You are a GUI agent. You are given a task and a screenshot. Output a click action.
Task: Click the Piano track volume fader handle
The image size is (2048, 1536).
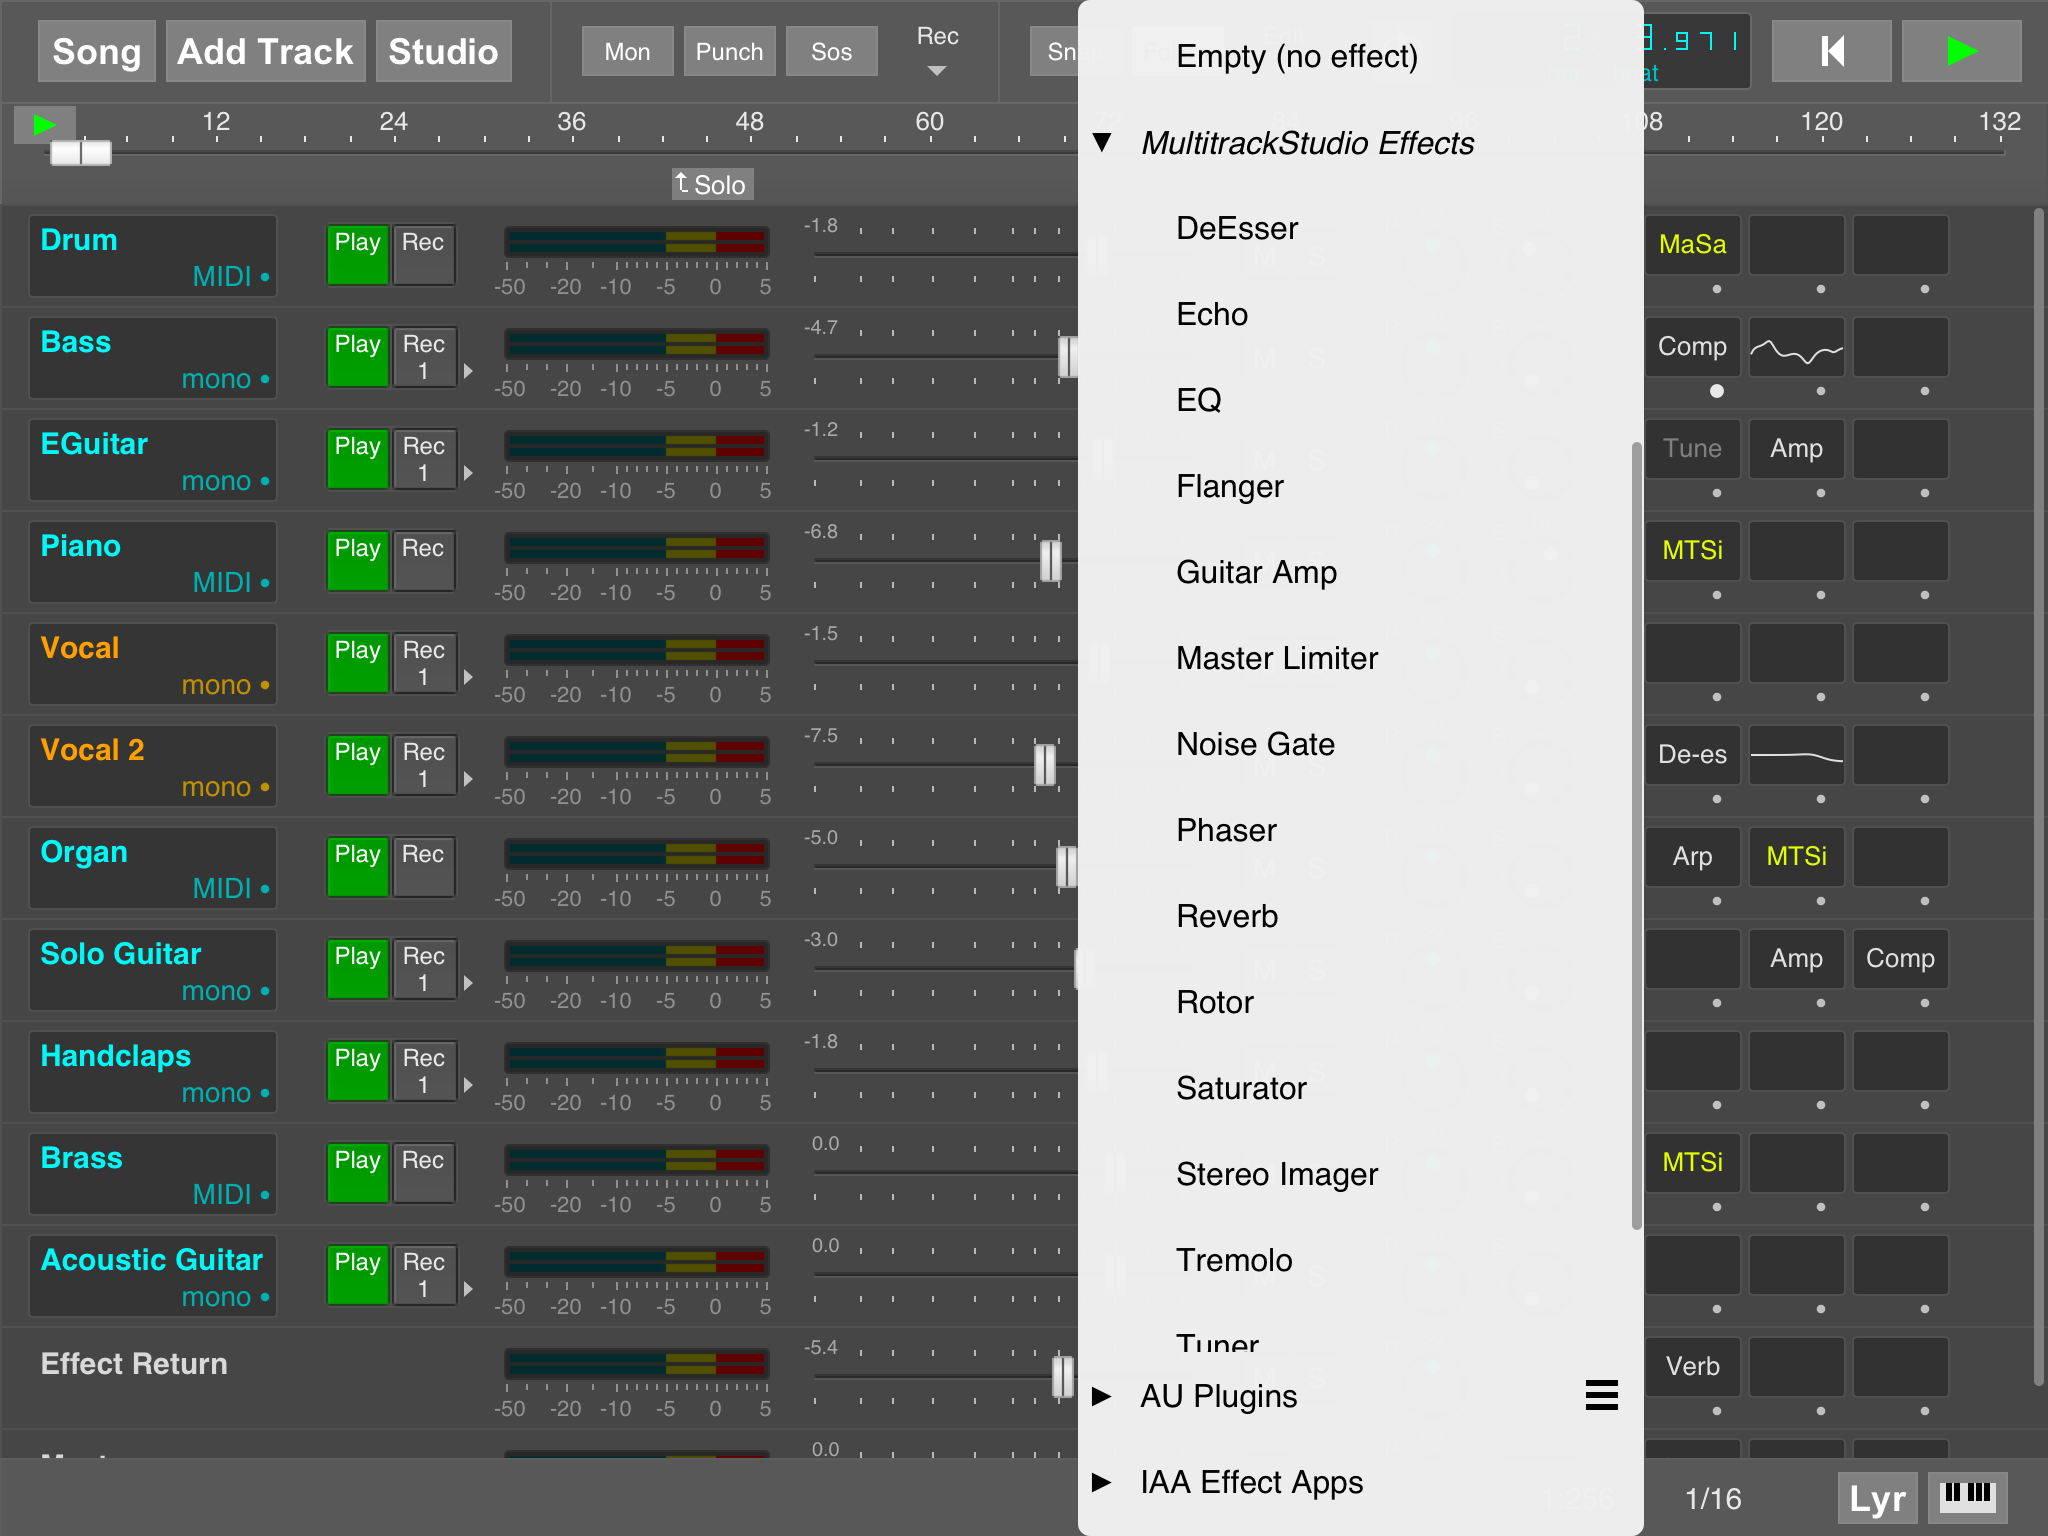[x=1050, y=561]
